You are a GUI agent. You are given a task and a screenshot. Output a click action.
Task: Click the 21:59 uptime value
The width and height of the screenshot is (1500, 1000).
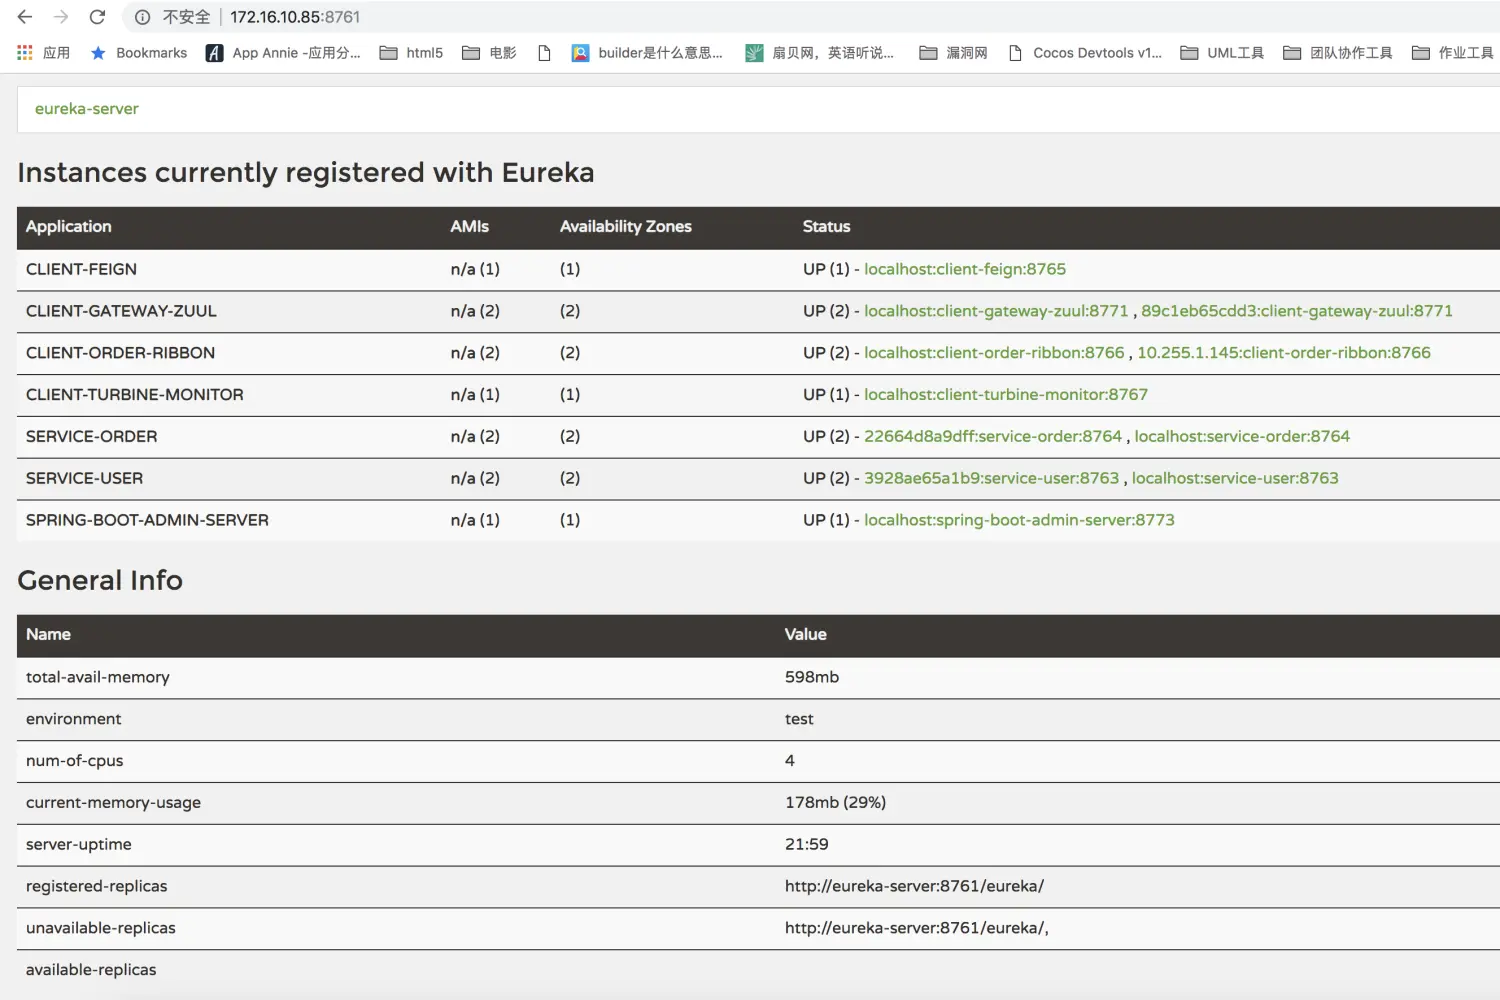click(x=807, y=845)
